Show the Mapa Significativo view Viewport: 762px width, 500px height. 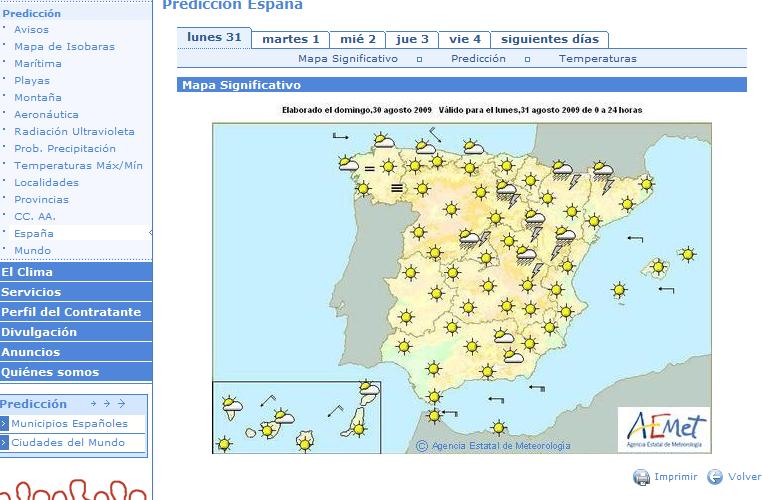coord(348,59)
